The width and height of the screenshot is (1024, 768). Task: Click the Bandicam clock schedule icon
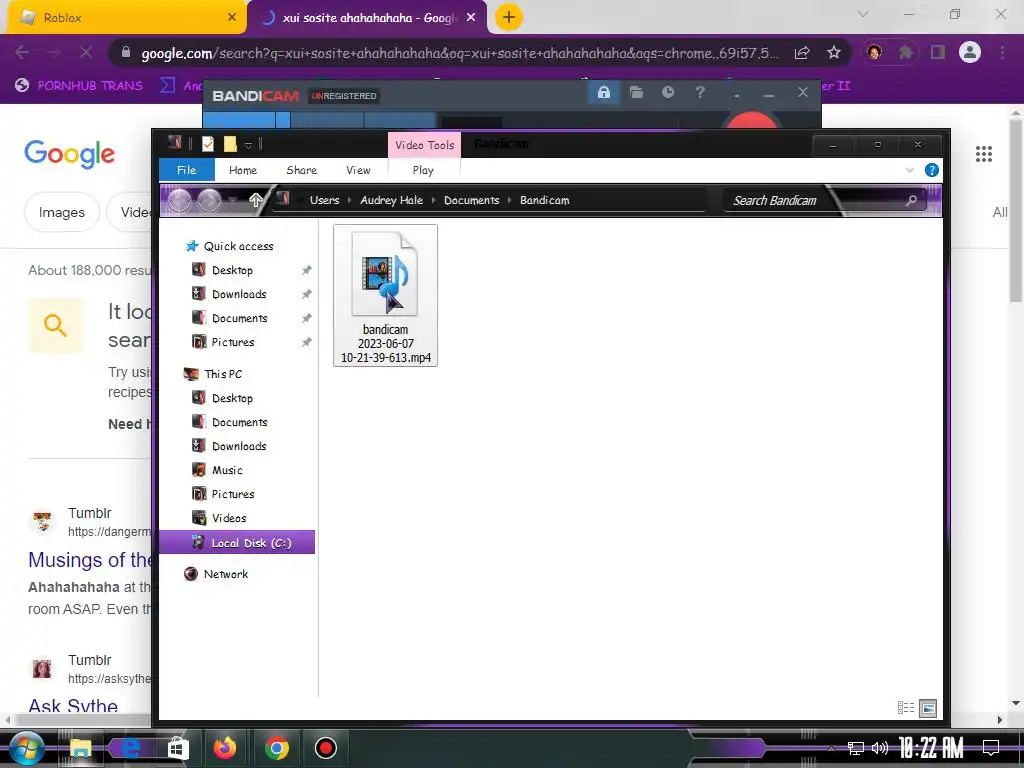click(667, 93)
